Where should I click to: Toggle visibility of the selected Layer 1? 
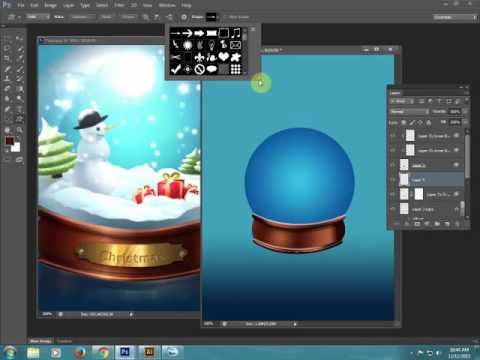(x=393, y=180)
